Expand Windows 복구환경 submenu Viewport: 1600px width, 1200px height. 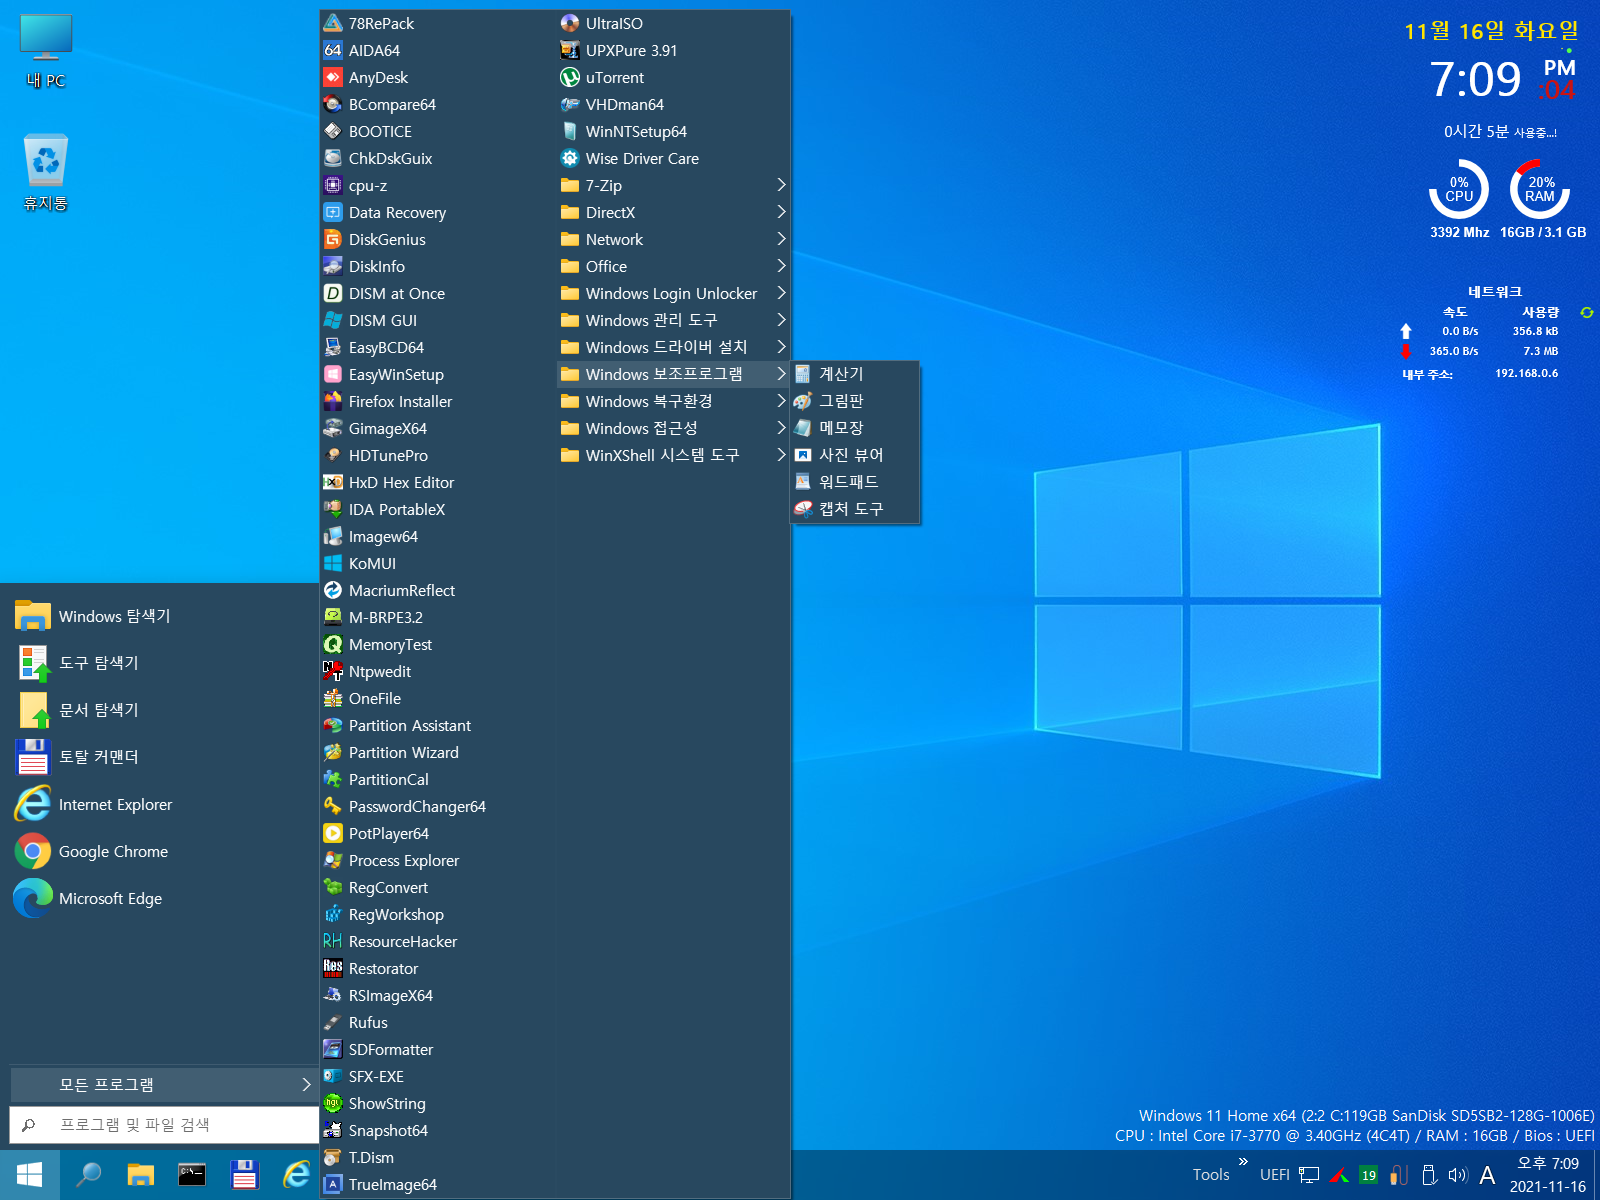point(673,401)
